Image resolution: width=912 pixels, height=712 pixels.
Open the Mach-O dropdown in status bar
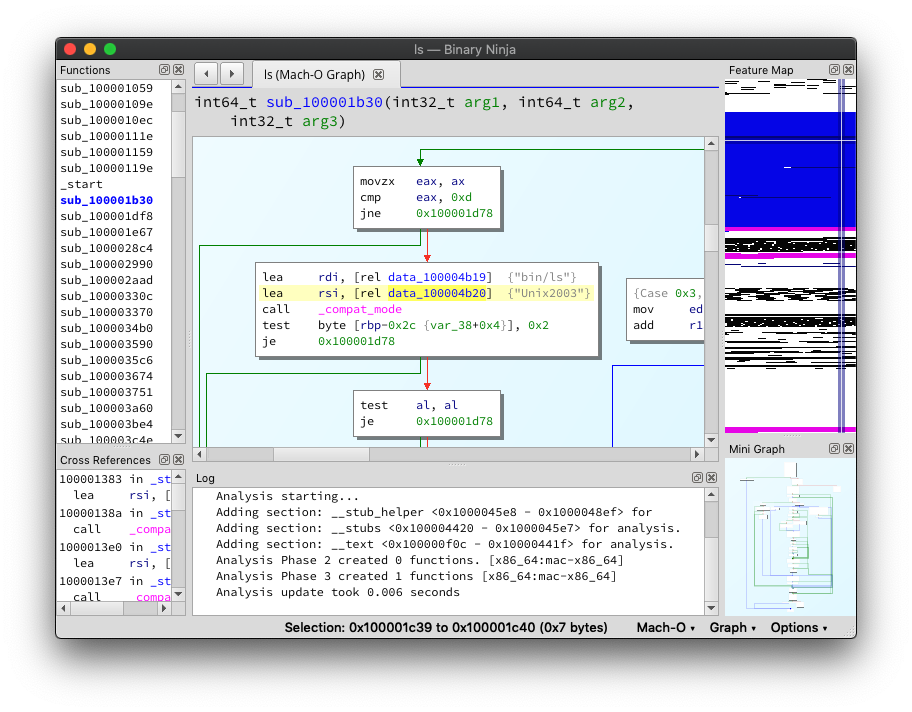point(666,628)
